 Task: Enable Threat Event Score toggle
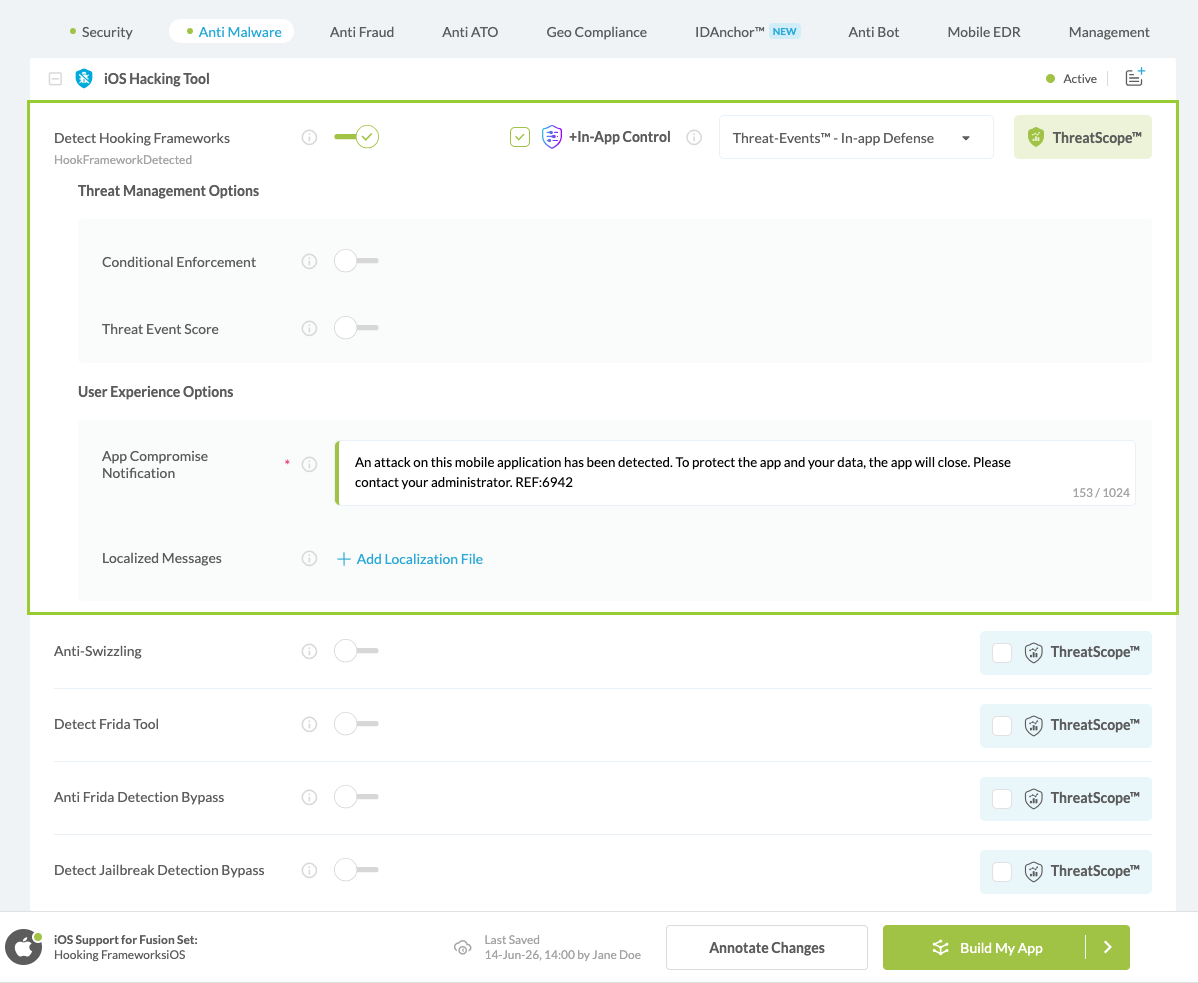click(x=356, y=328)
